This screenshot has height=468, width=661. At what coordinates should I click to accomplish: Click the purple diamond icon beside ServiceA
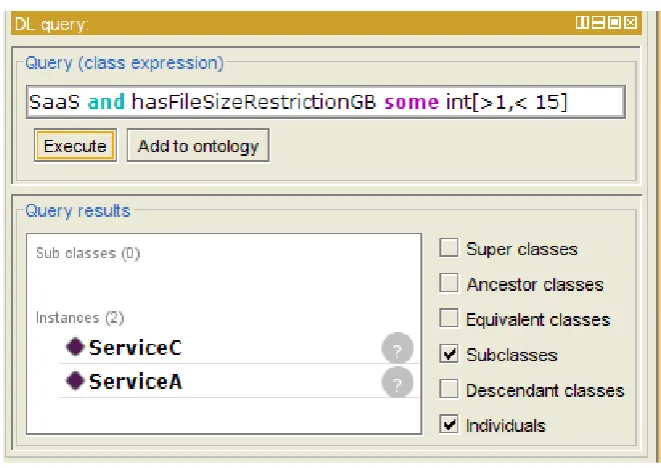75,380
